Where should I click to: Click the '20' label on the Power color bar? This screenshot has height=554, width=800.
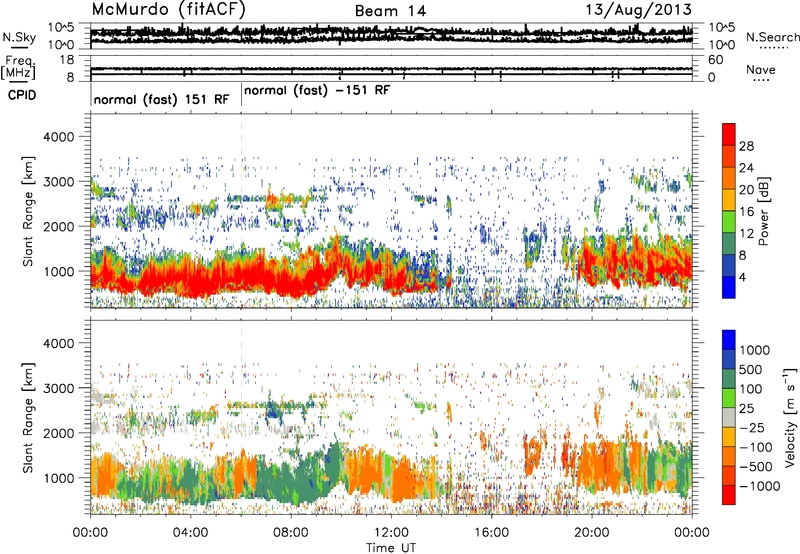coord(746,190)
